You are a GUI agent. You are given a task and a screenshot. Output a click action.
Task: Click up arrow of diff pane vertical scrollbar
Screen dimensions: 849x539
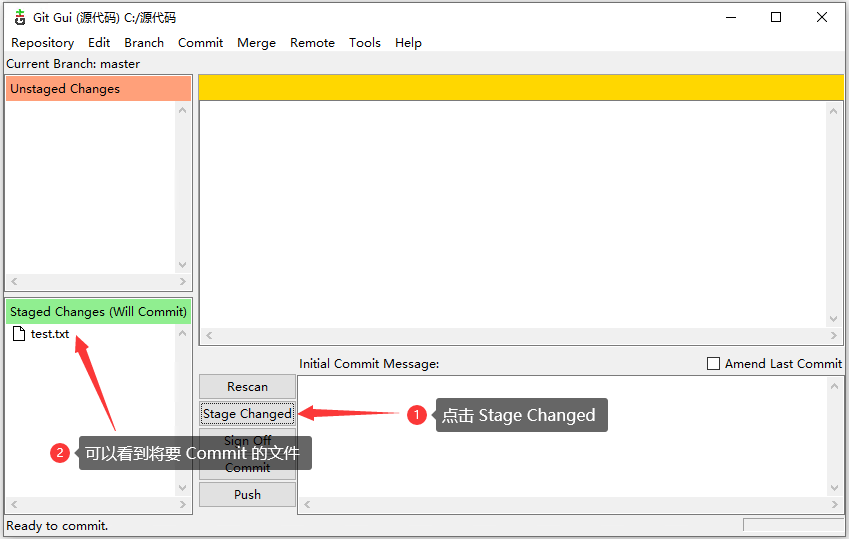pos(834,111)
